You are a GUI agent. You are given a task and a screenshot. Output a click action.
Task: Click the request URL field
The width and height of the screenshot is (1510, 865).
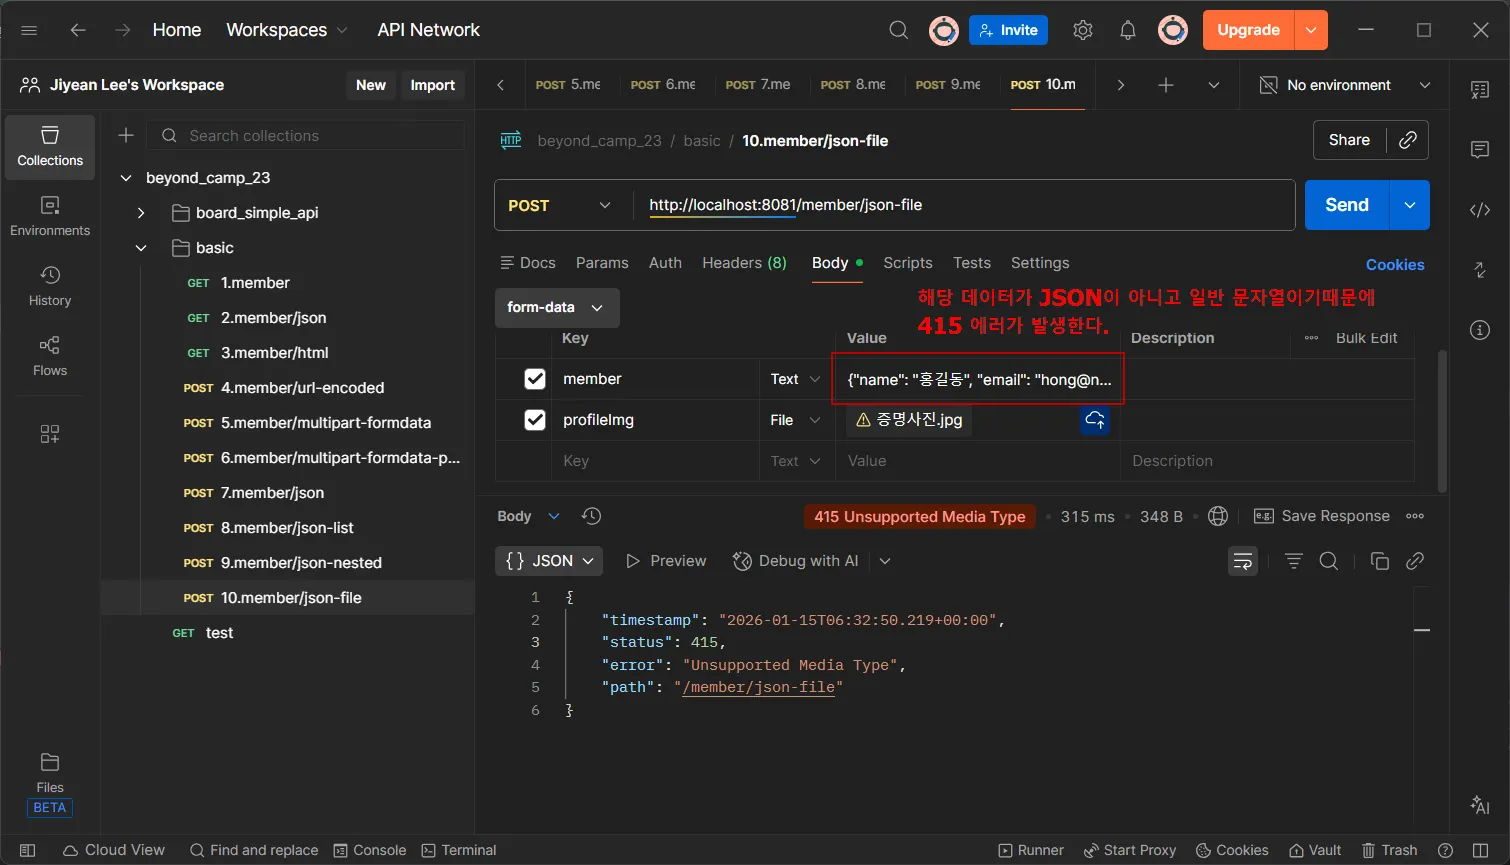click(x=964, y=205)
